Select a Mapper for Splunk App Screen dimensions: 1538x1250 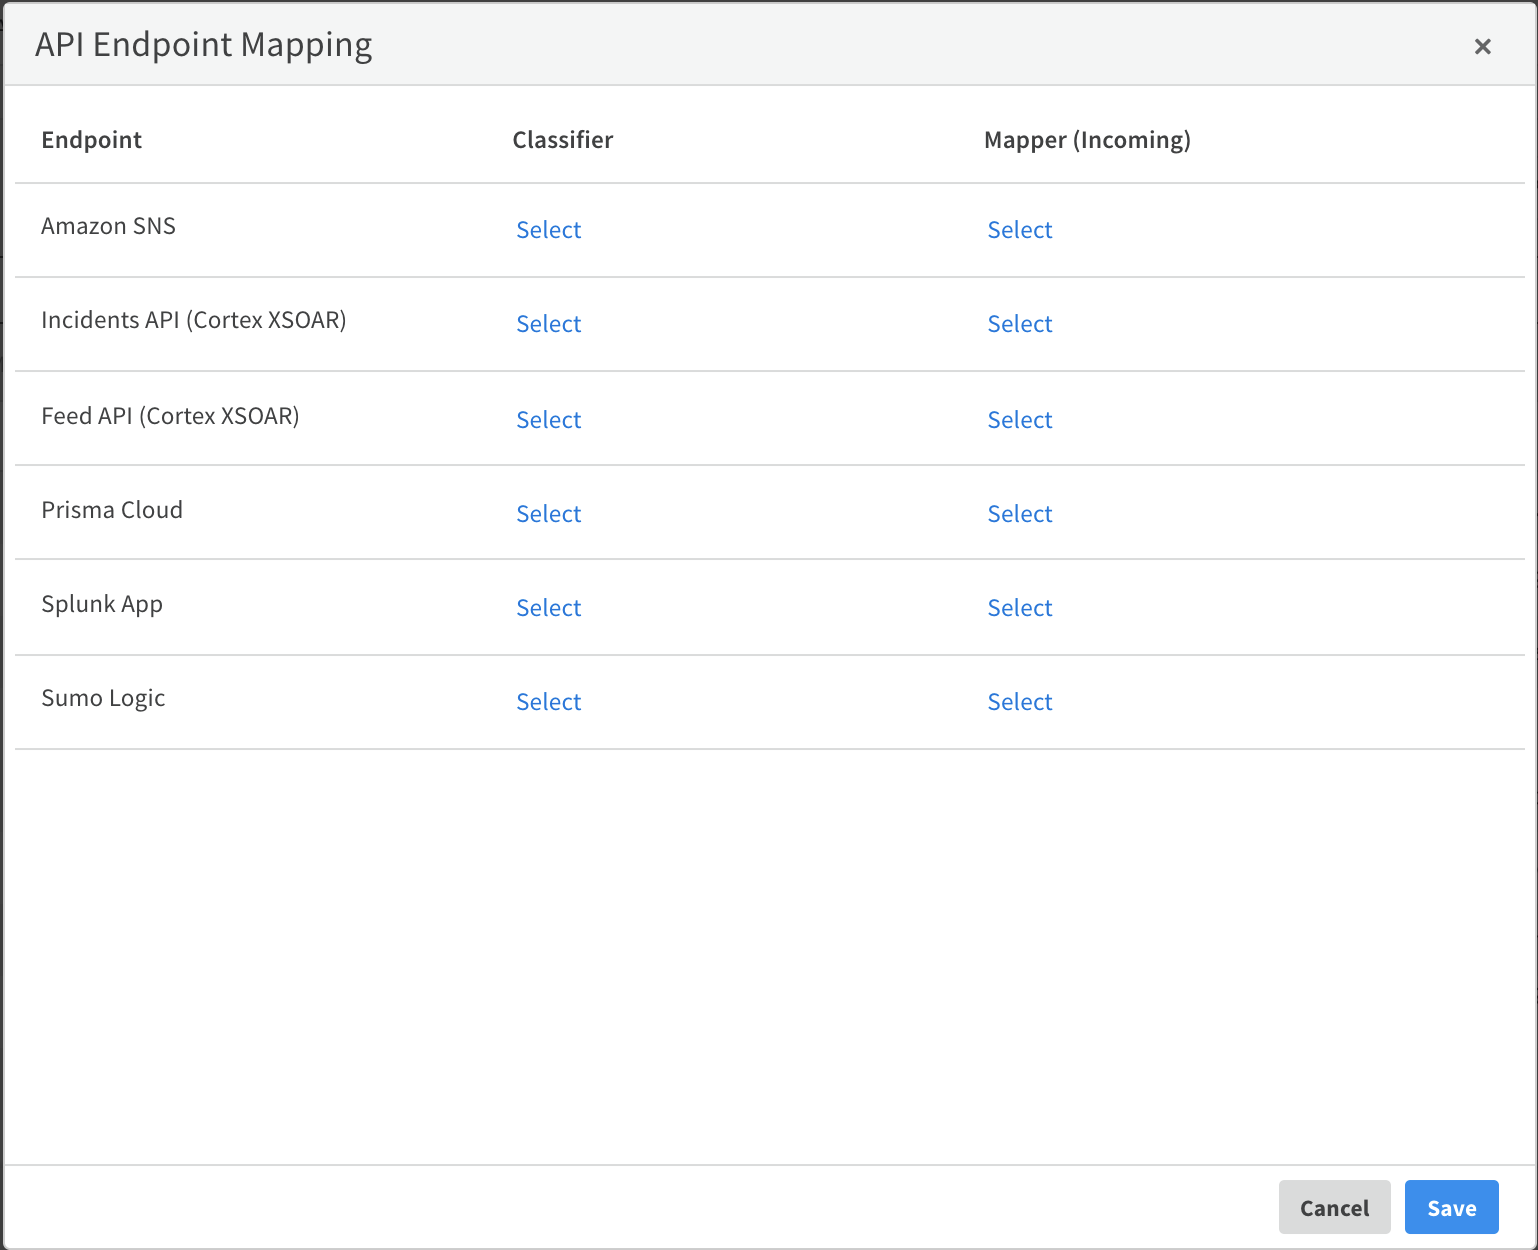[x=1019, y=607]
